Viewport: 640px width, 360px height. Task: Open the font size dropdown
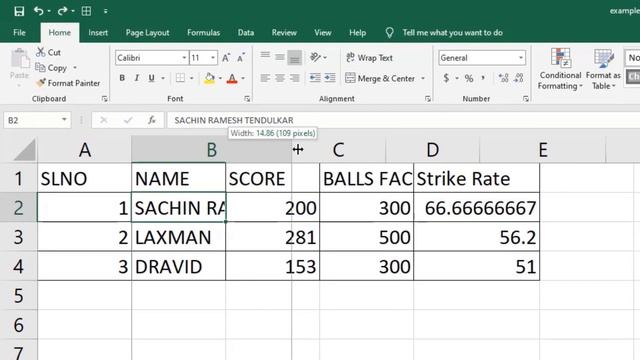click(213, 58)
